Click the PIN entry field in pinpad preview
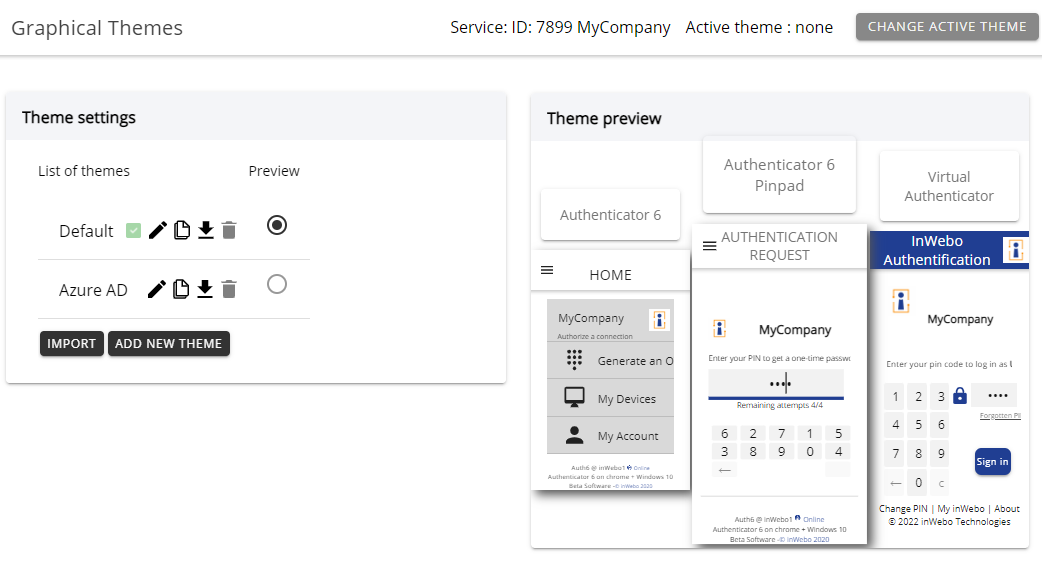Viewport: 1042px width, 581px height. tap(776, 384)
